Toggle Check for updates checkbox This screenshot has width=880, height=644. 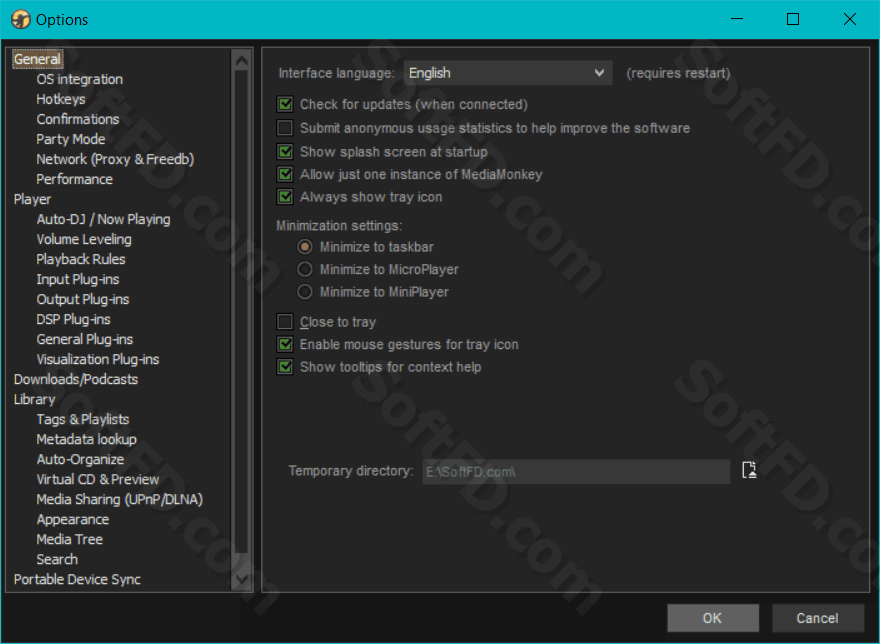(x=285, y=104)
